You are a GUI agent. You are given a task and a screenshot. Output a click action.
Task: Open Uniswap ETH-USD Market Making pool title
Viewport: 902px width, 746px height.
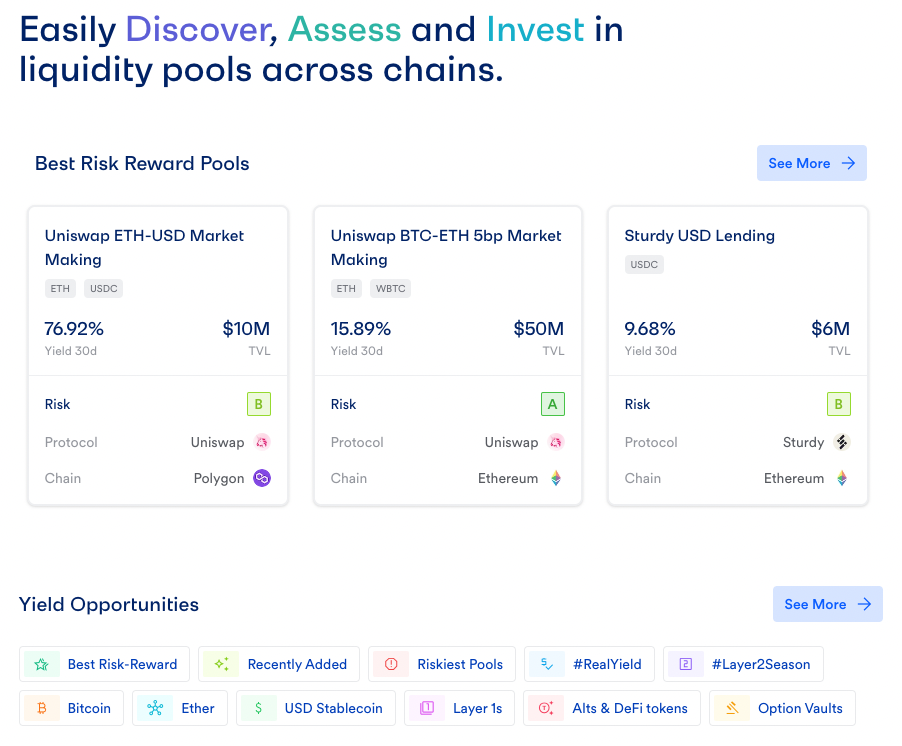(144, 247)
